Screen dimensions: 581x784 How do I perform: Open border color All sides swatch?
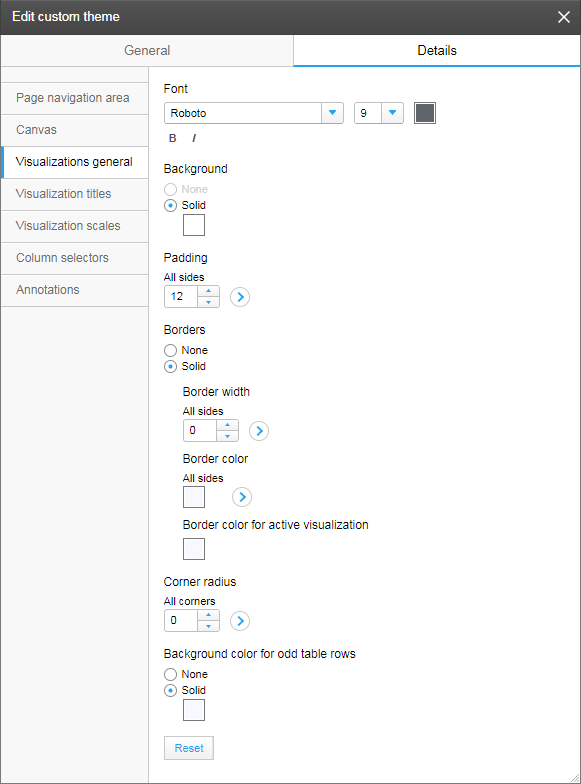point(194,497)
